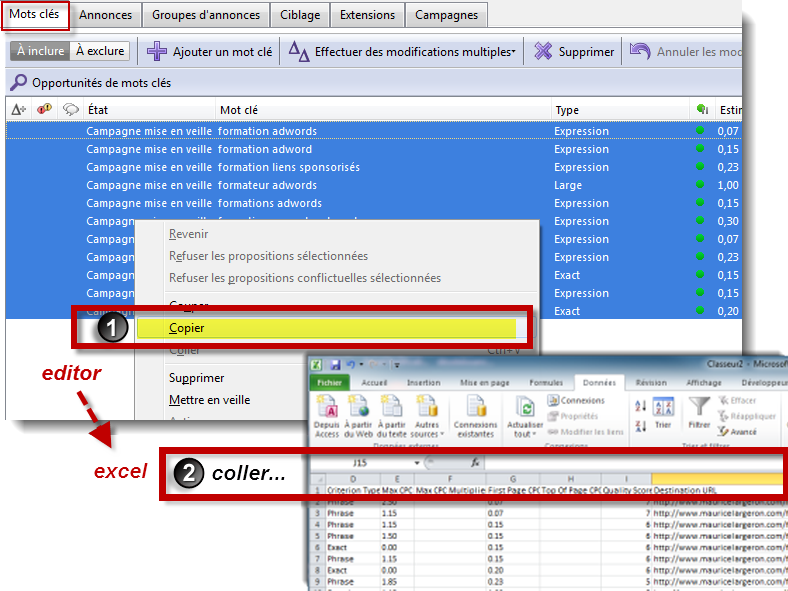
Task: Click the Effacer filter icon in Excel
Action: pyautogui.click(x=723, y=401)
